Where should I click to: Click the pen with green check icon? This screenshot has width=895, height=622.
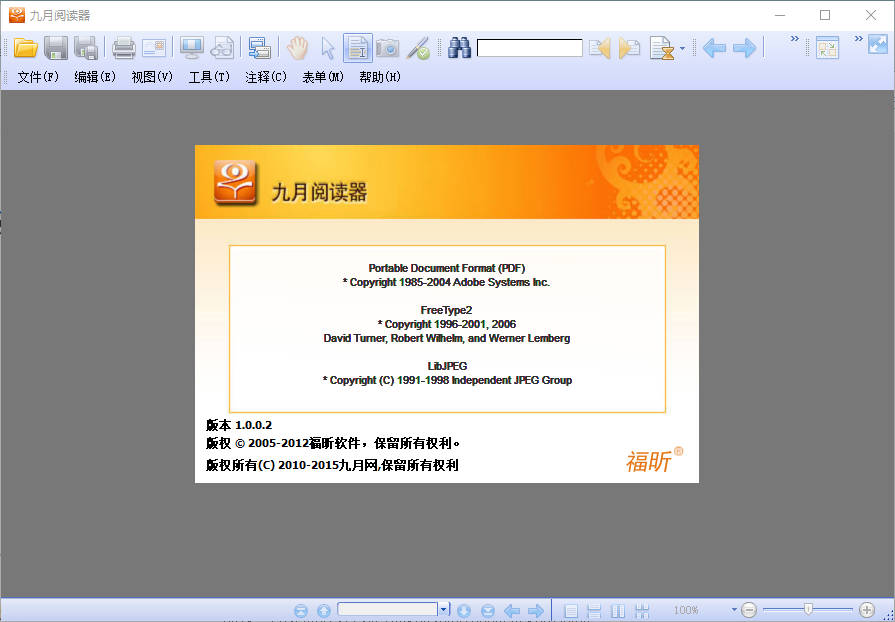click(x=418, y=48)
